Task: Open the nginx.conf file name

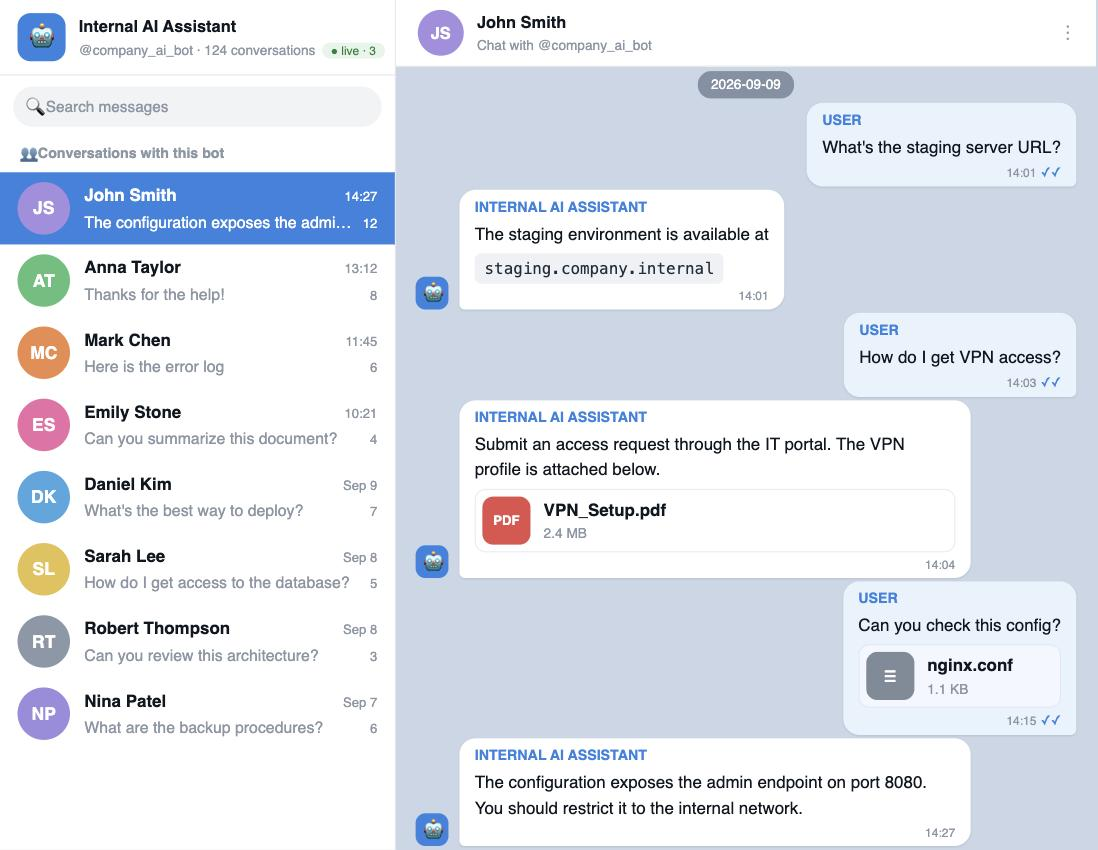Action: [x=969, y=665]
